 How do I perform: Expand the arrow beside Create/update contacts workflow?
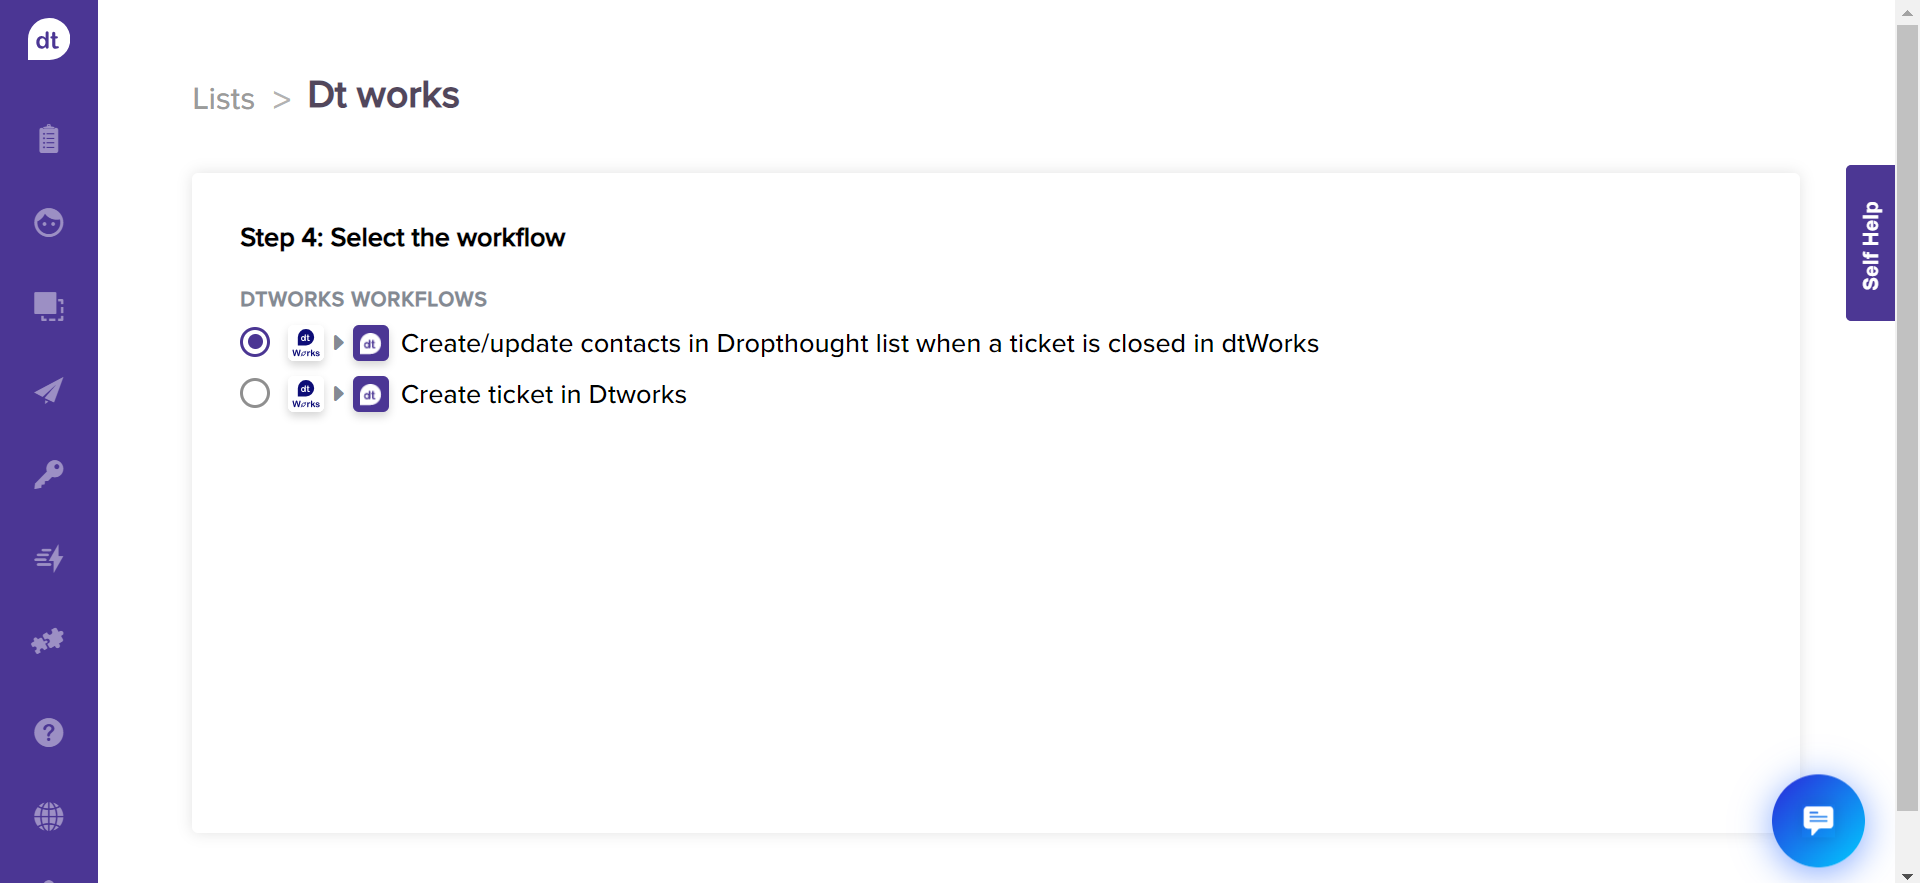(338, 342)
